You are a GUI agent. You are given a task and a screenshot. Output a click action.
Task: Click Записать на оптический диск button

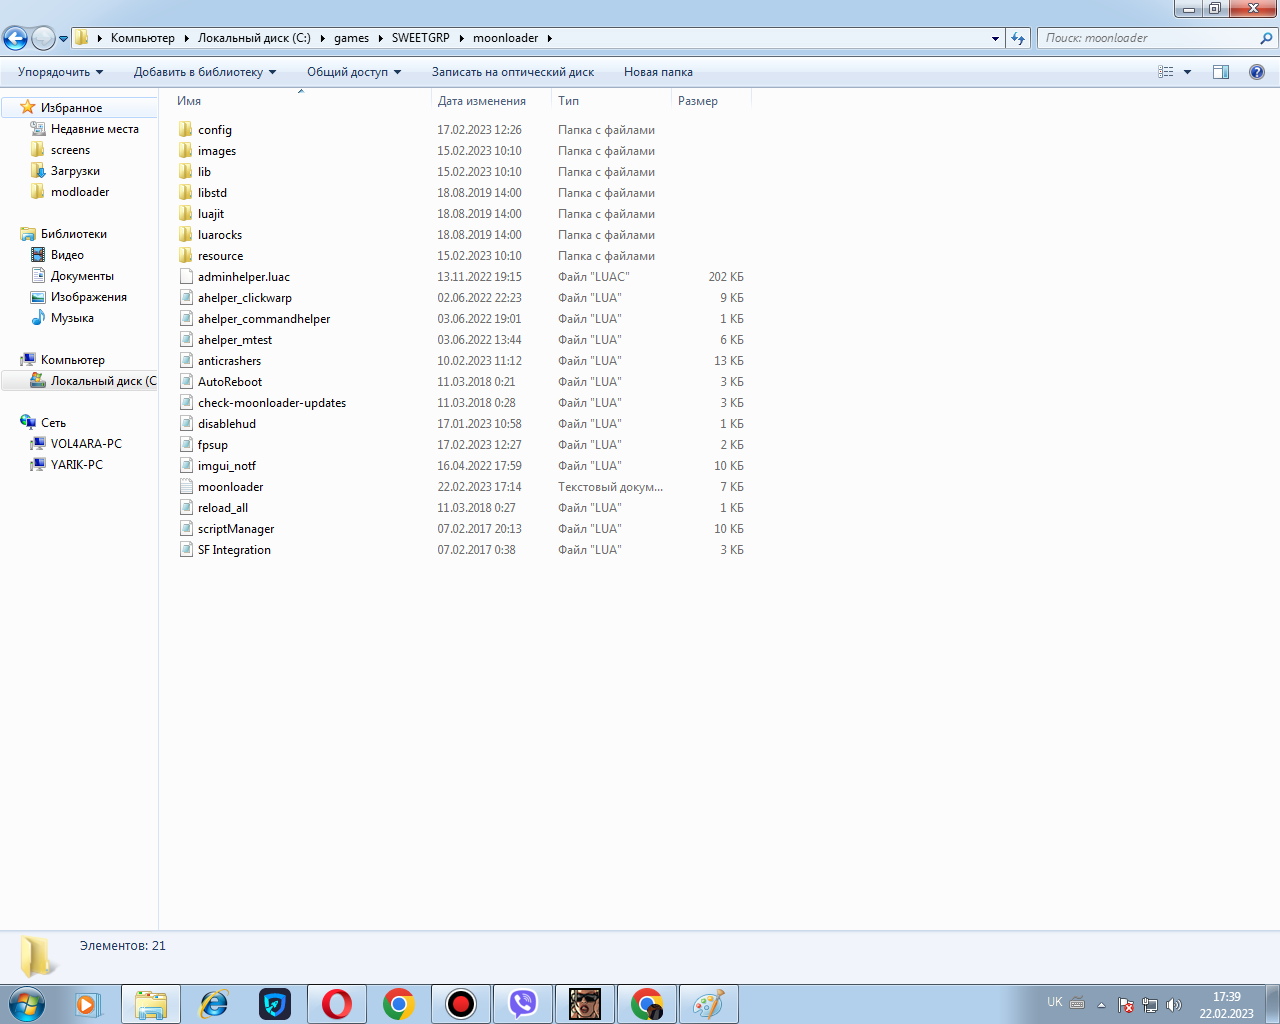[x=512, y=72]
